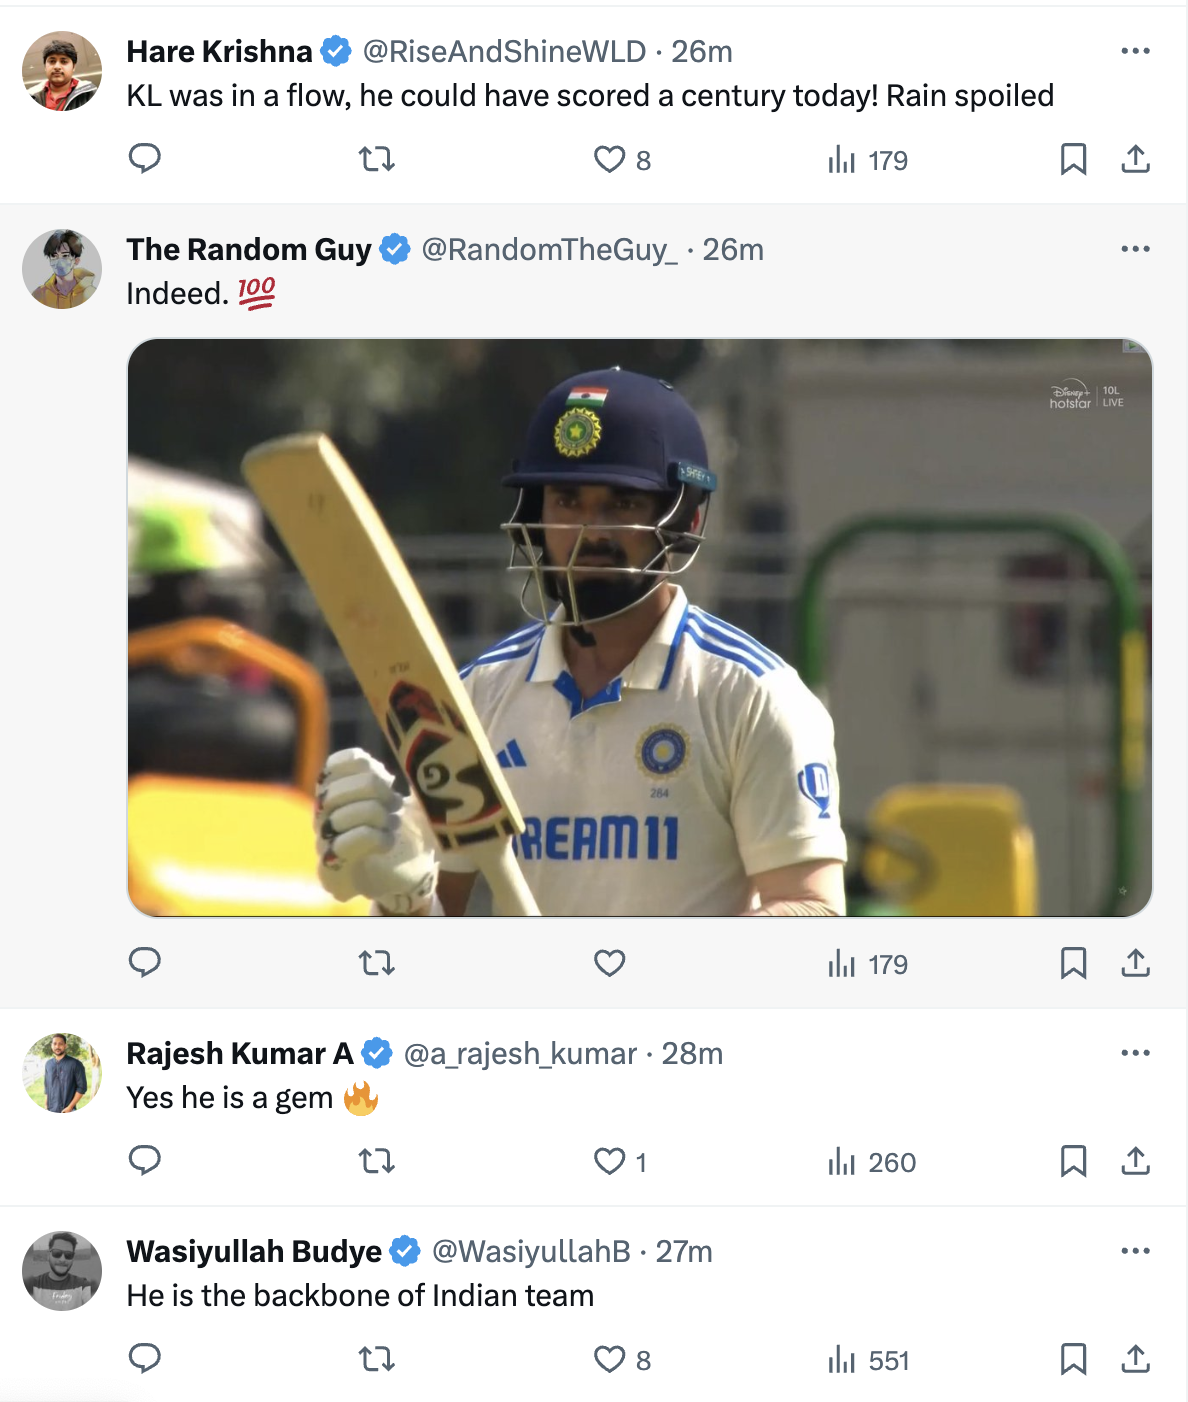Open more options on Rajesh Kumar's tweet
The width and height of the screenshot is (1188, 1402).
point(1135,1053)
